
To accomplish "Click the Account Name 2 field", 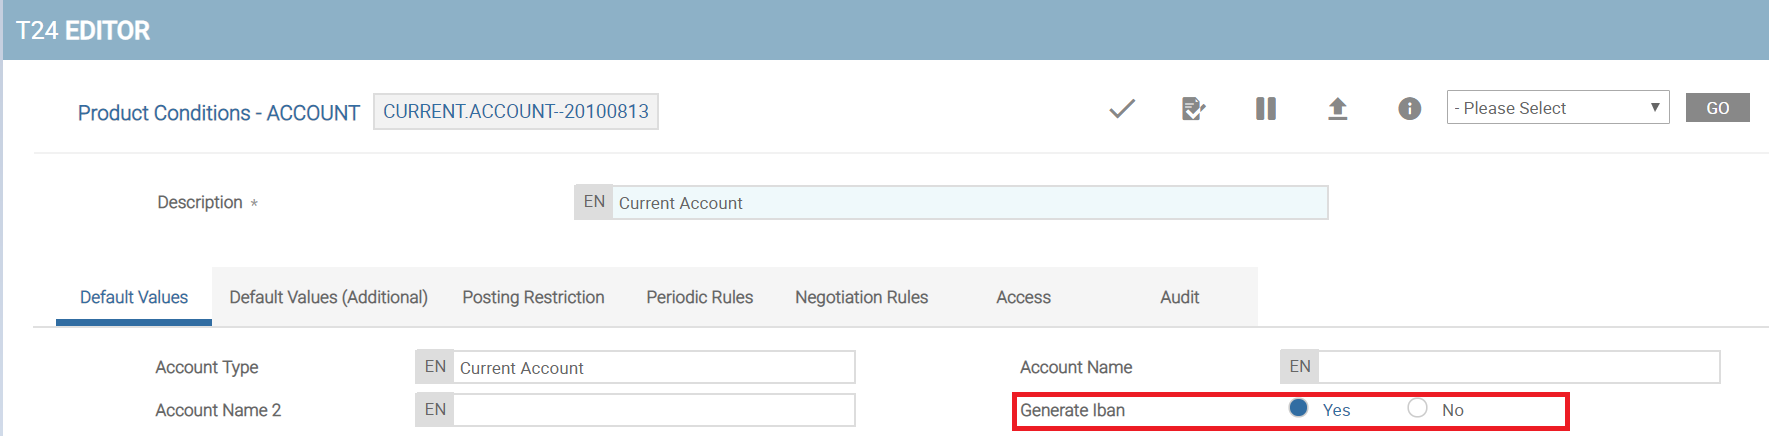I will point(654,410).
